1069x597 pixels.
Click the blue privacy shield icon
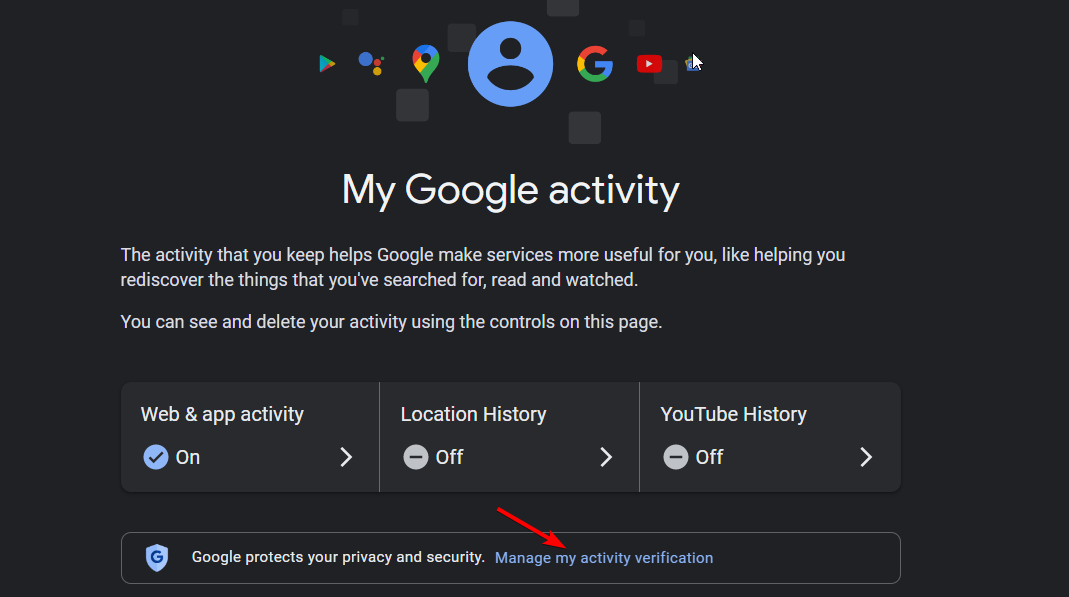click(157, 557)
